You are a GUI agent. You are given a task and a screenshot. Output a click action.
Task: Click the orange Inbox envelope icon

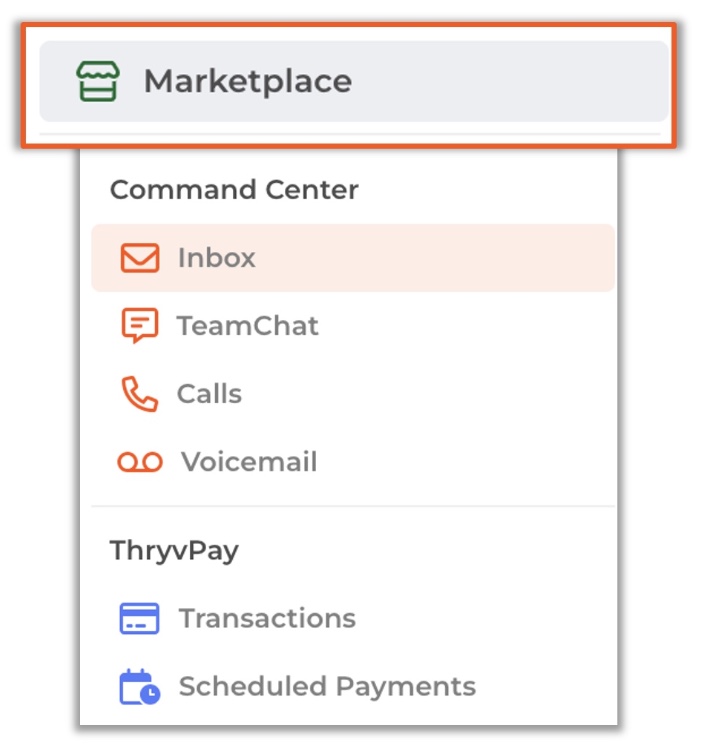click(140, 258)
